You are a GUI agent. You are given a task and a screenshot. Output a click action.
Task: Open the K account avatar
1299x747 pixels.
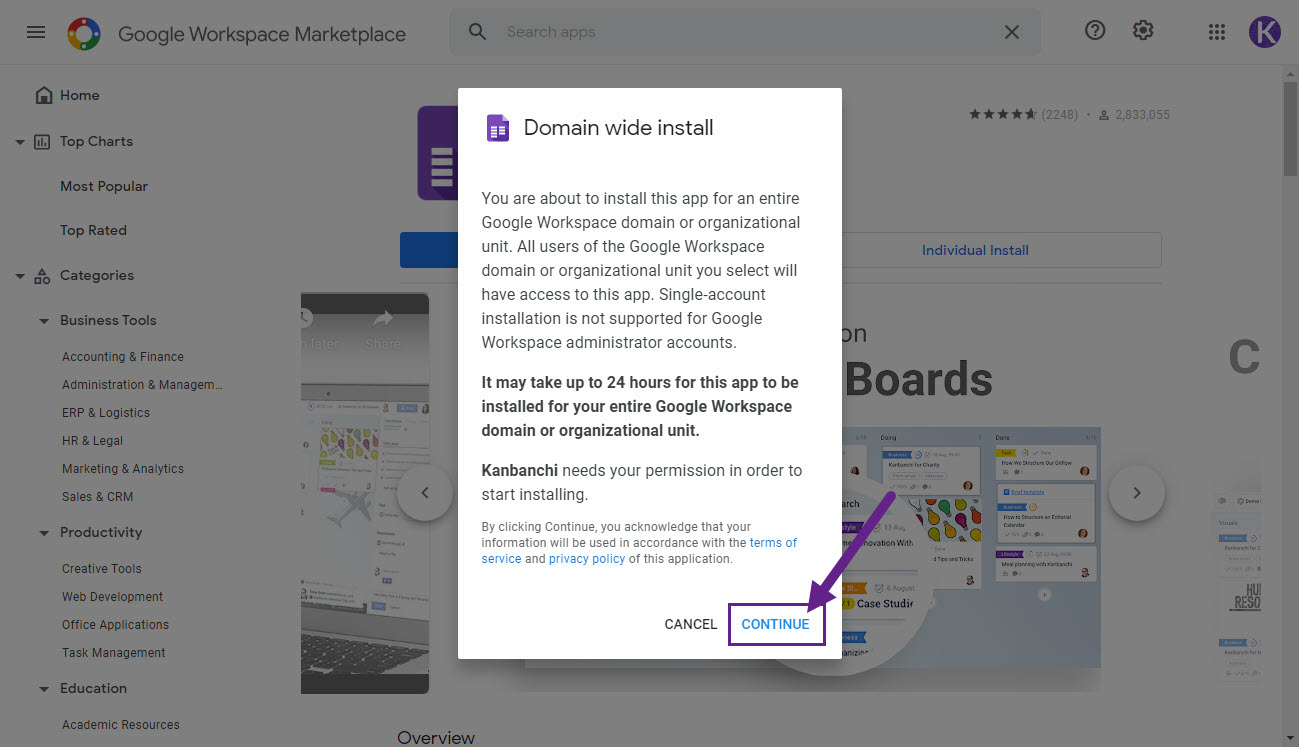1265,32
